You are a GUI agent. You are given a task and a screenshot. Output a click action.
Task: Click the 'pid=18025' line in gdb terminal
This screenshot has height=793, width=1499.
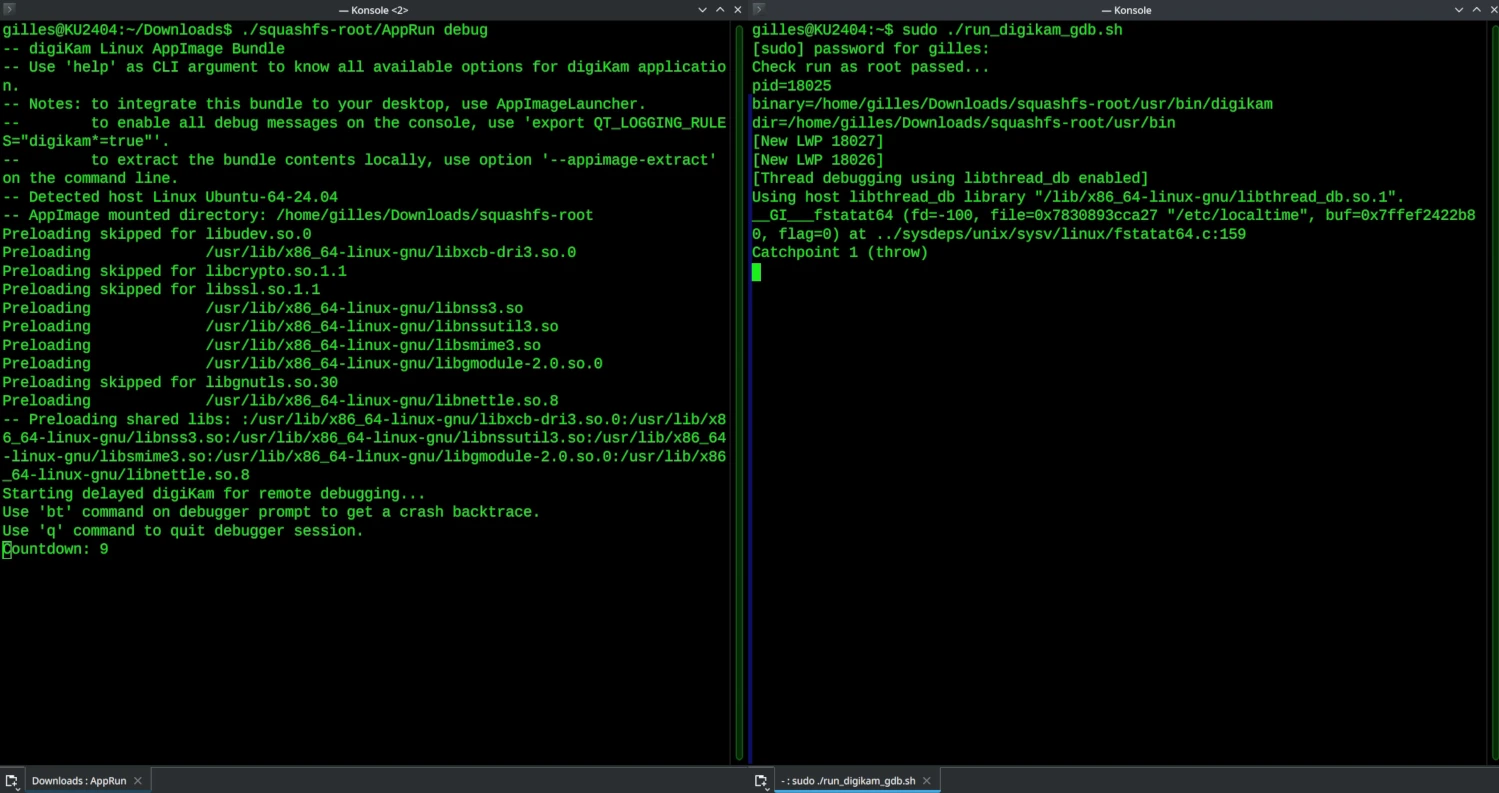(791, 86)
